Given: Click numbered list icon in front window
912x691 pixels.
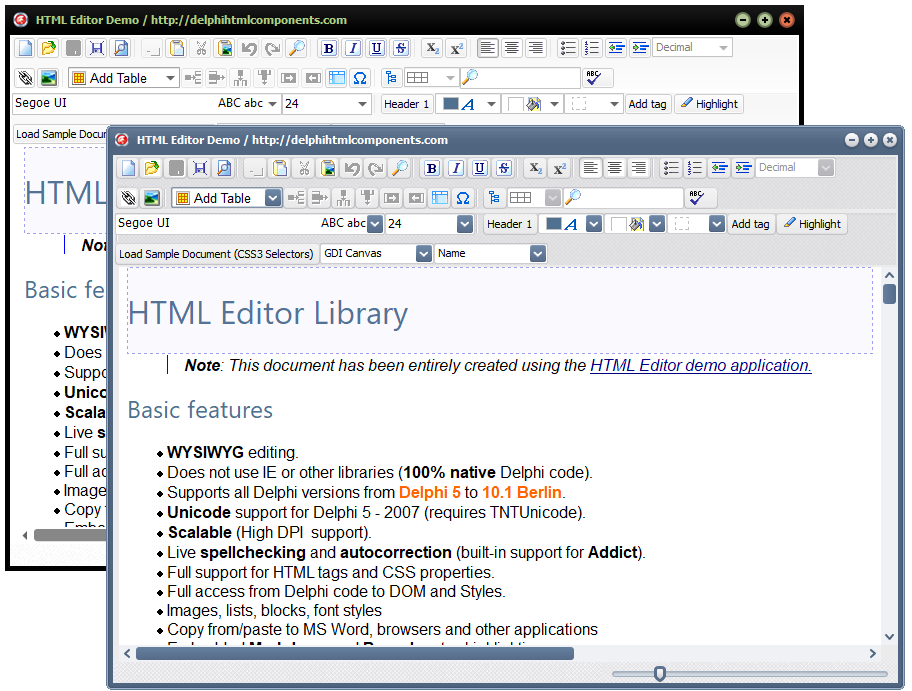Looking at the screenshot, I should click(695, 168).
